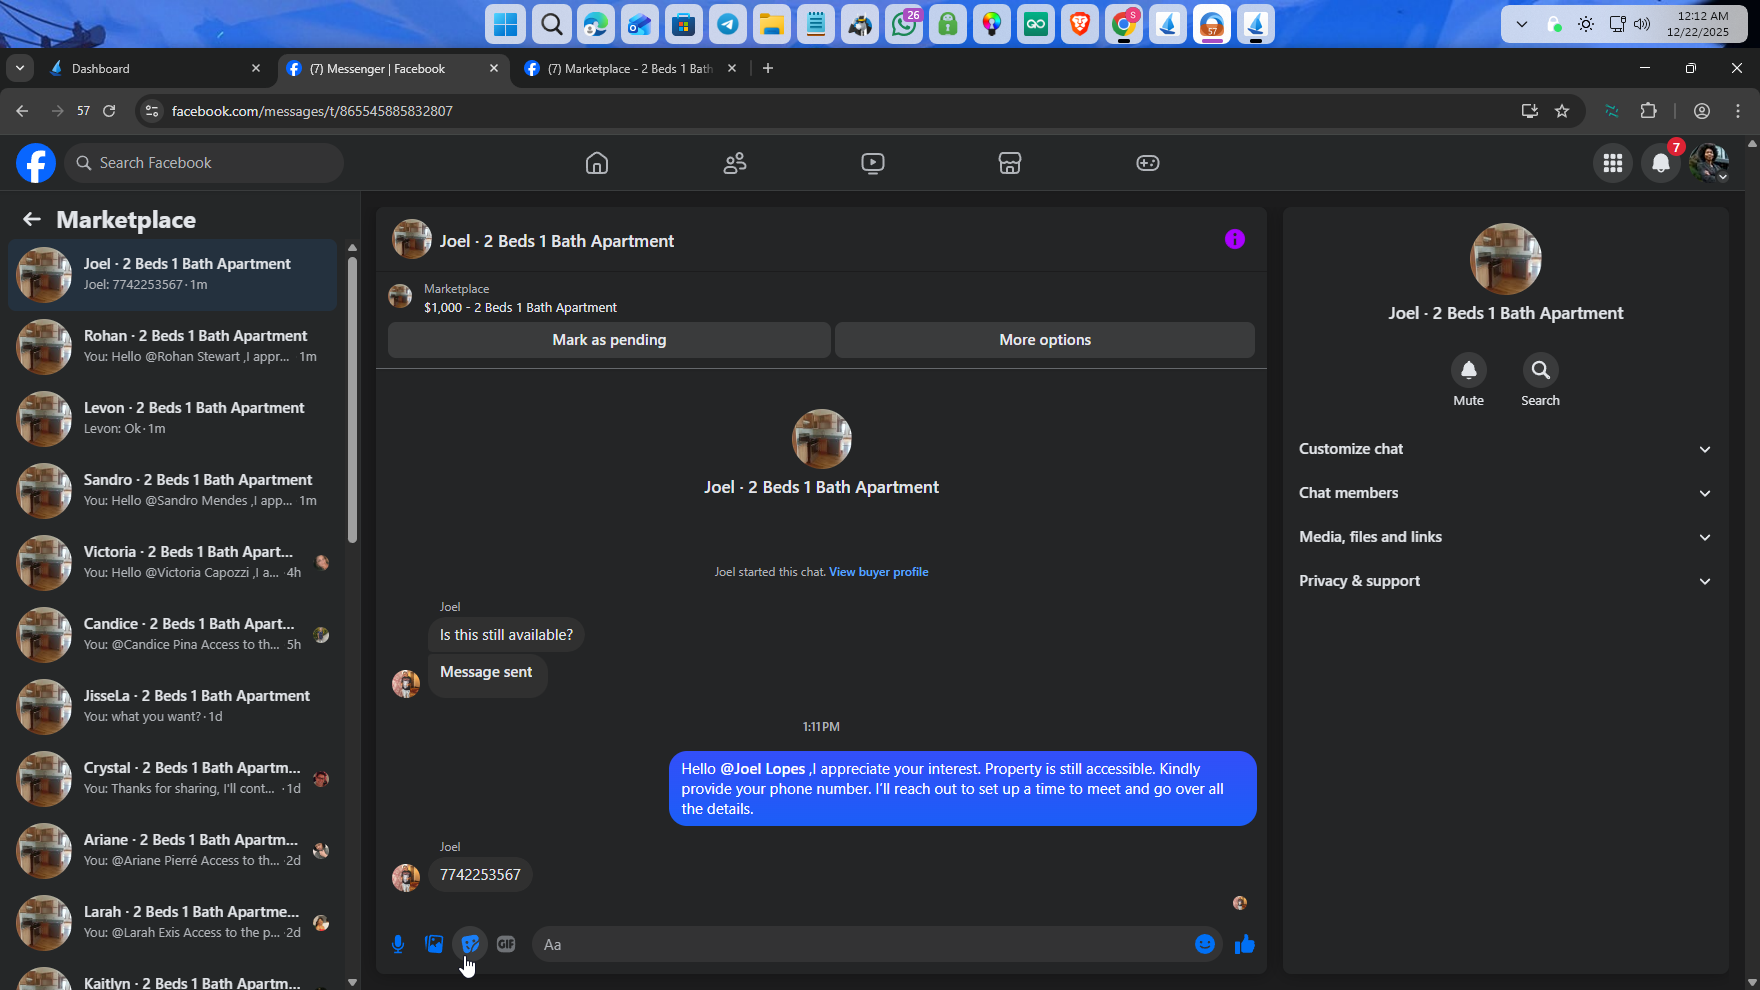
Task: Open the emoji picker in message box
Action: (x=1205, y=944)
